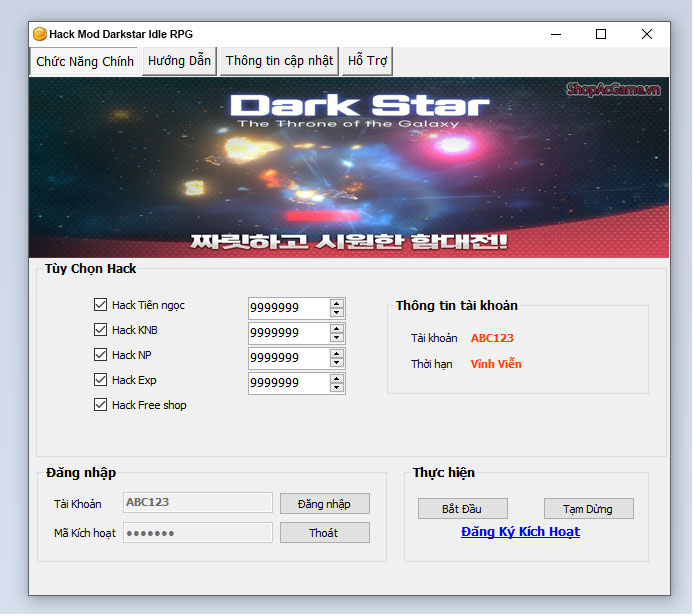Toggle the Hack Tiên ngọc checkbox
The image size is (693, 616).
click(x=100, y=305)
